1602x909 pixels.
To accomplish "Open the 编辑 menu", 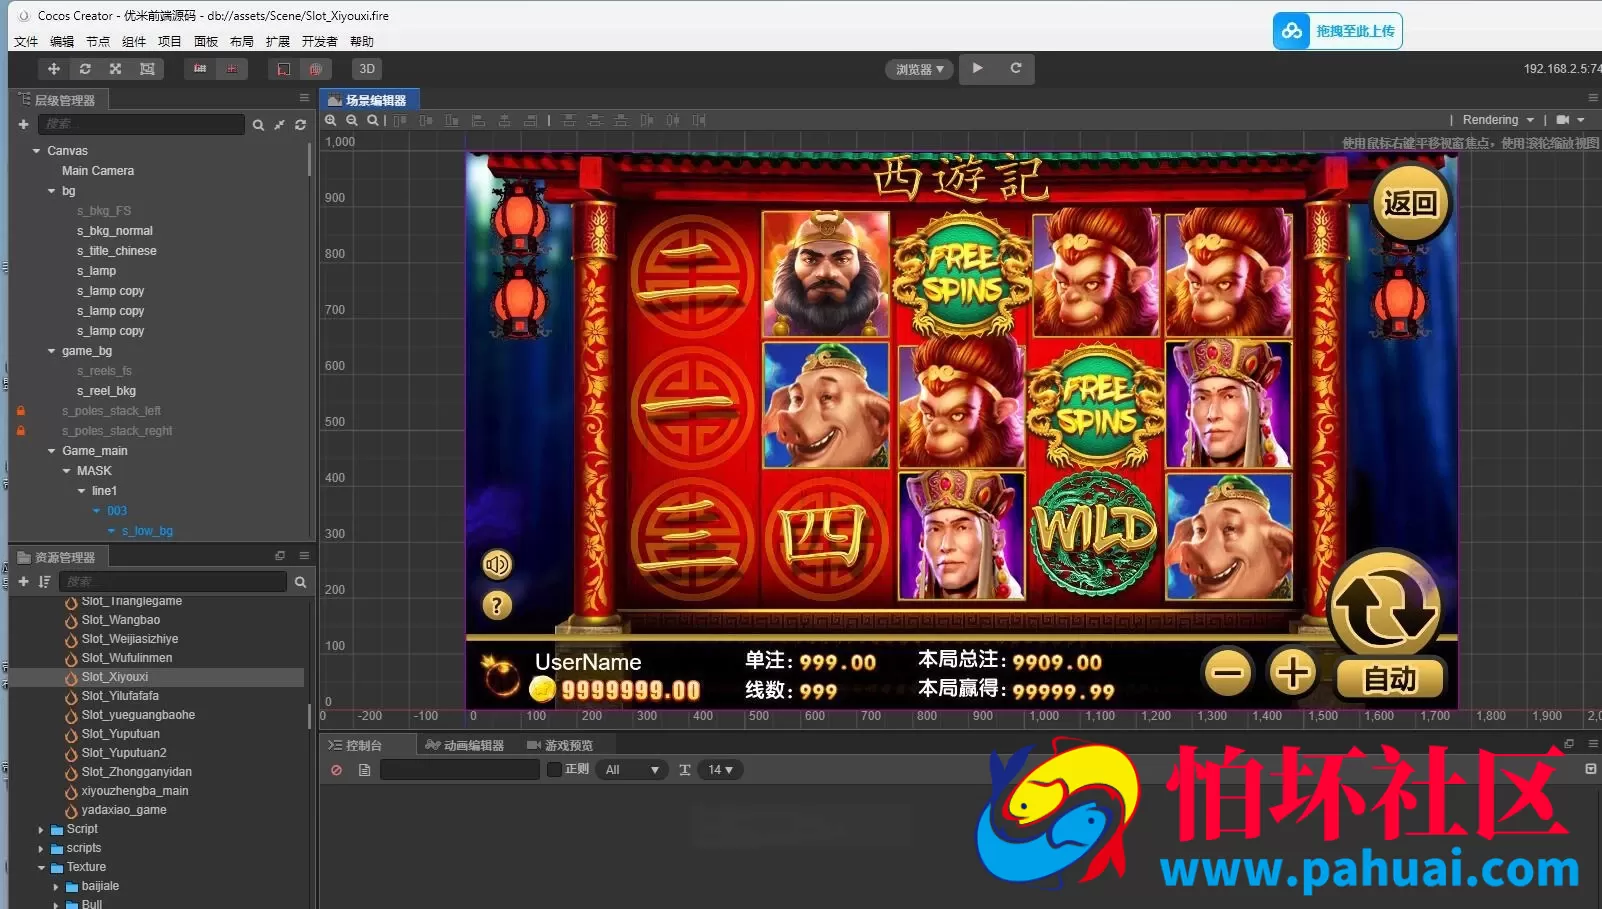I will pos(62,42).
